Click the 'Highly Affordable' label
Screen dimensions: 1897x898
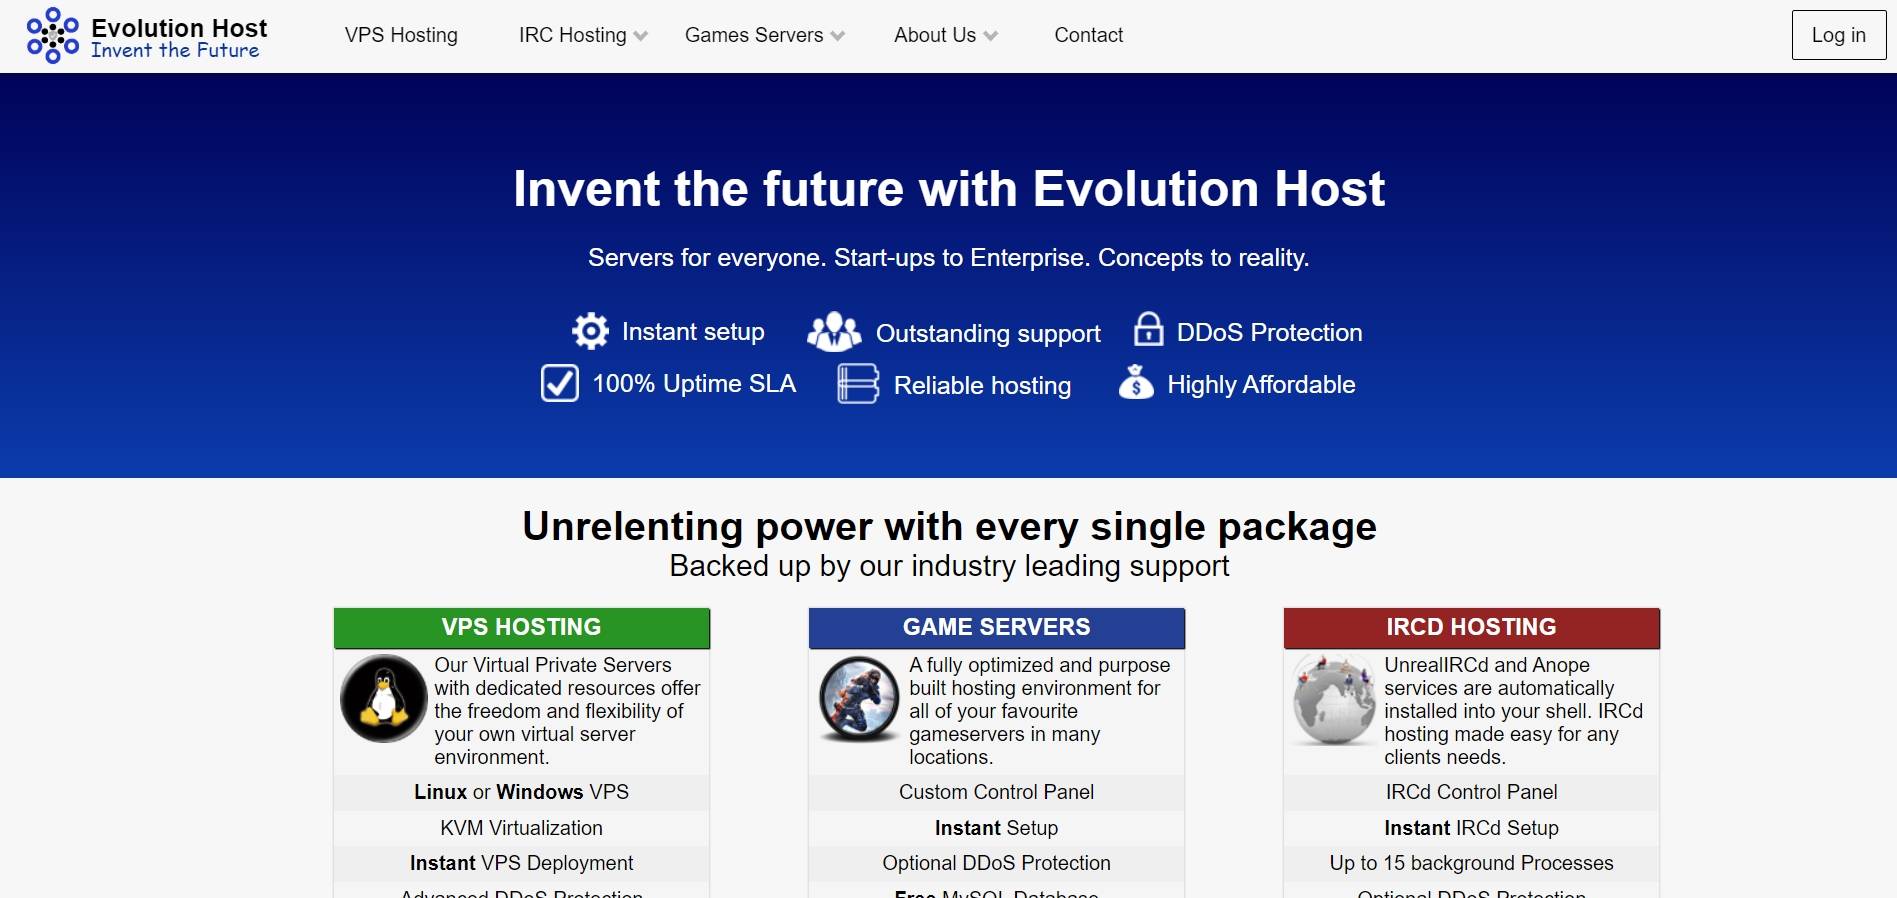(x=1261, y=385)
